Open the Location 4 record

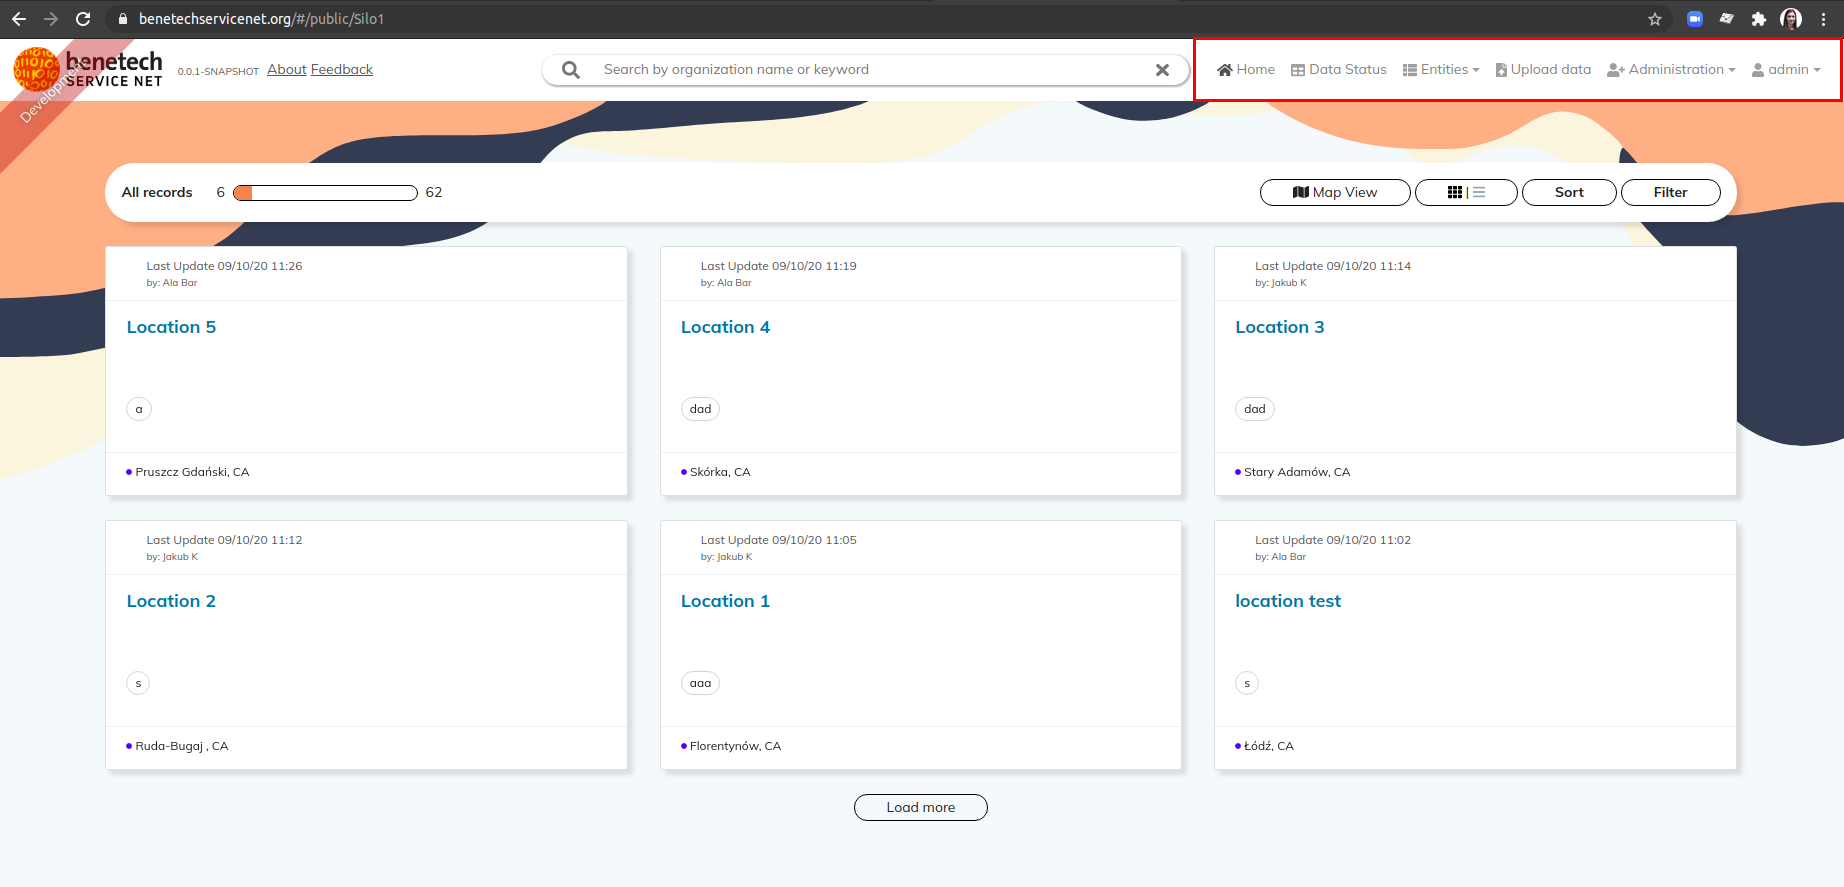[x=725, y=327]
